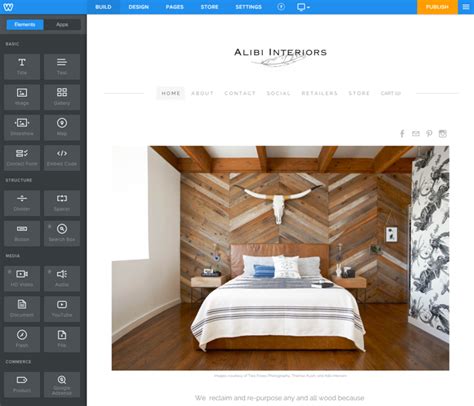Choose the File element
The height and width of the screenshot is (406, 474).
(x=62, y=339)
